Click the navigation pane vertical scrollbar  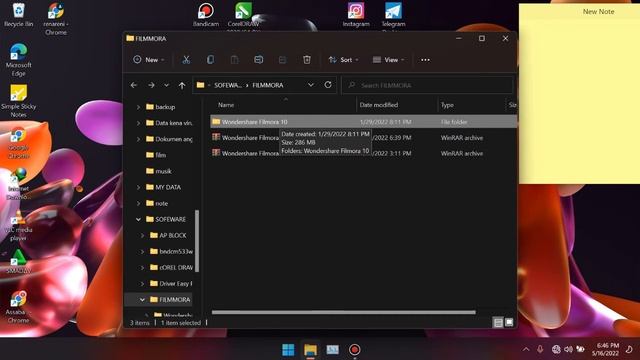click(197, 241)
